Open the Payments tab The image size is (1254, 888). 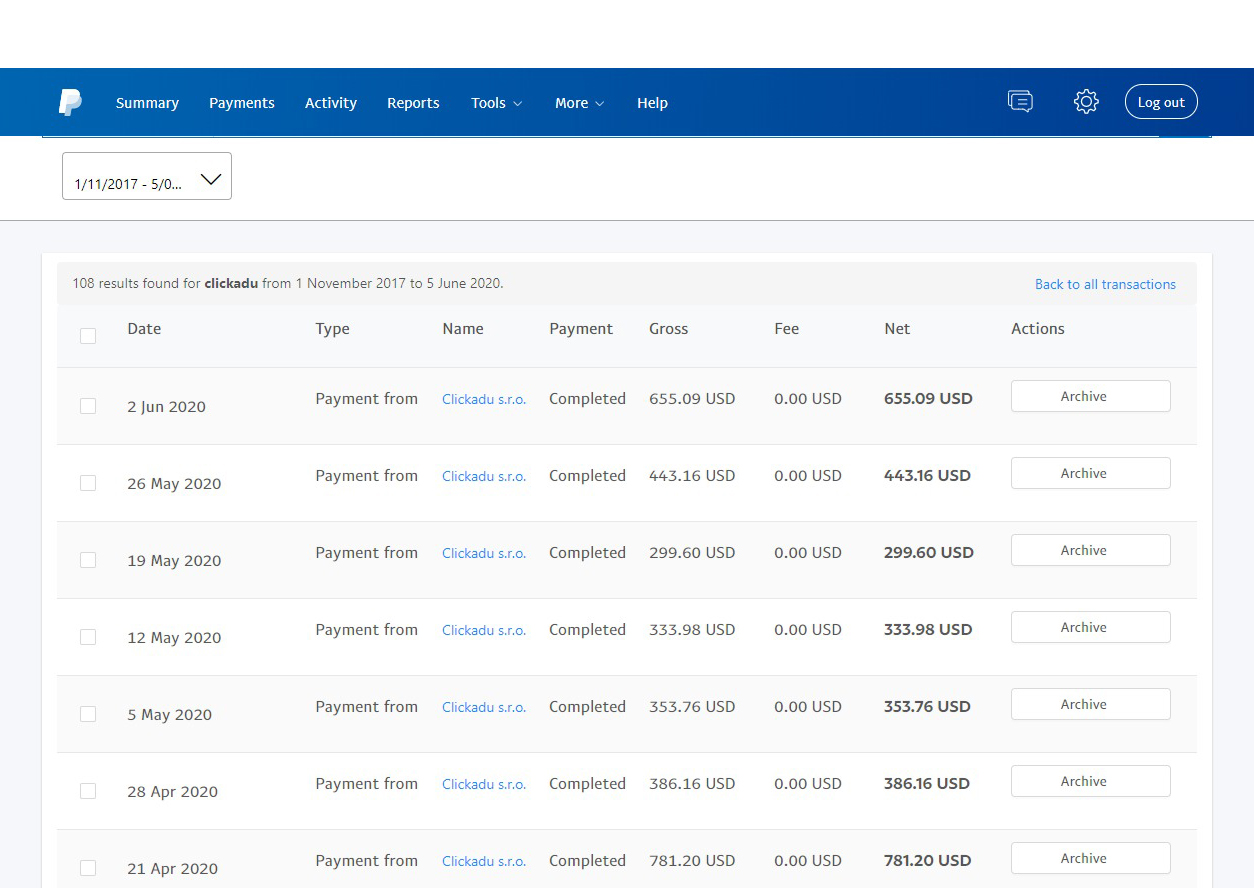pos(242,103)
